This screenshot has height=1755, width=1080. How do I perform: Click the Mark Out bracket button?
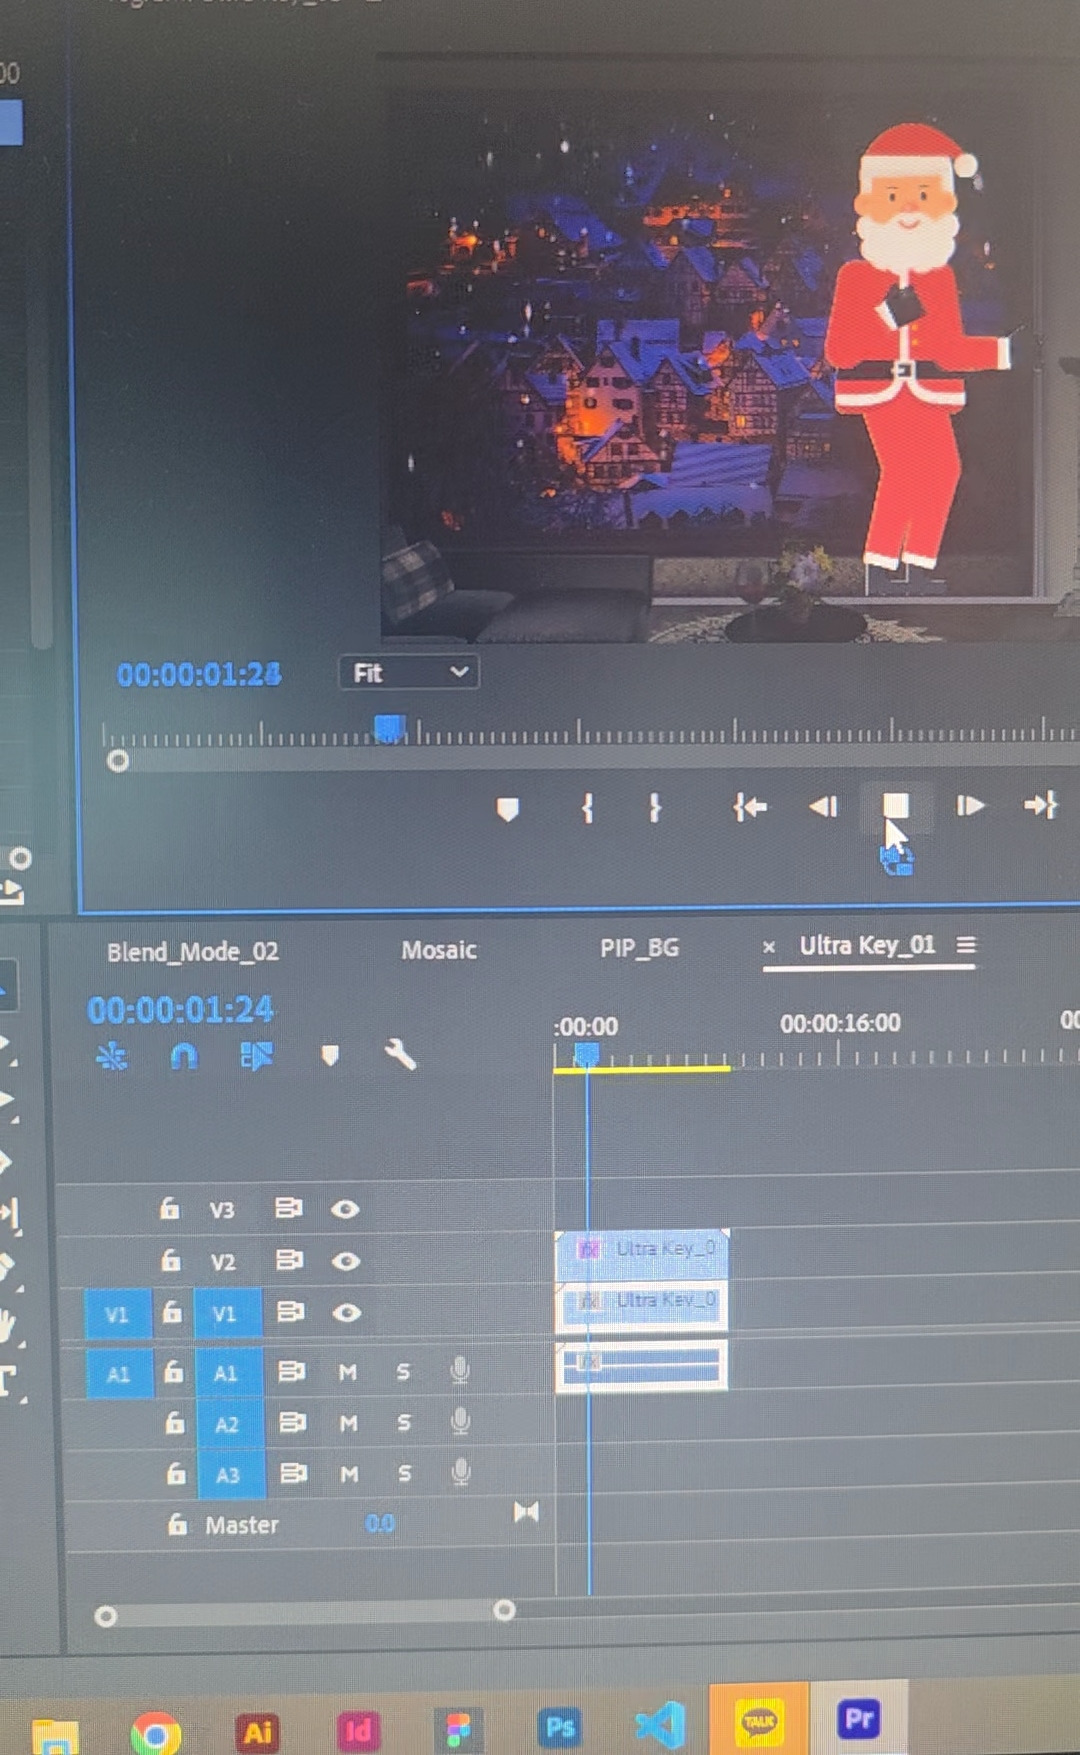click(x=655, y=807)
